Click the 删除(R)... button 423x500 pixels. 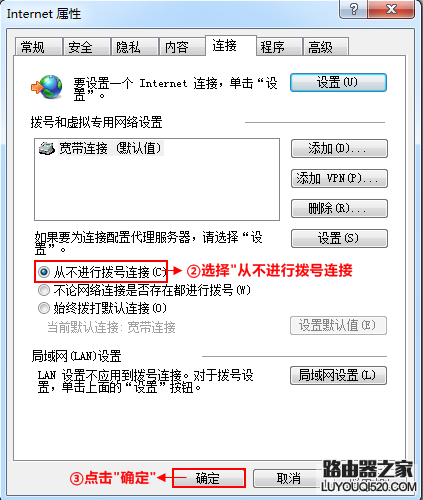[339, 209]
